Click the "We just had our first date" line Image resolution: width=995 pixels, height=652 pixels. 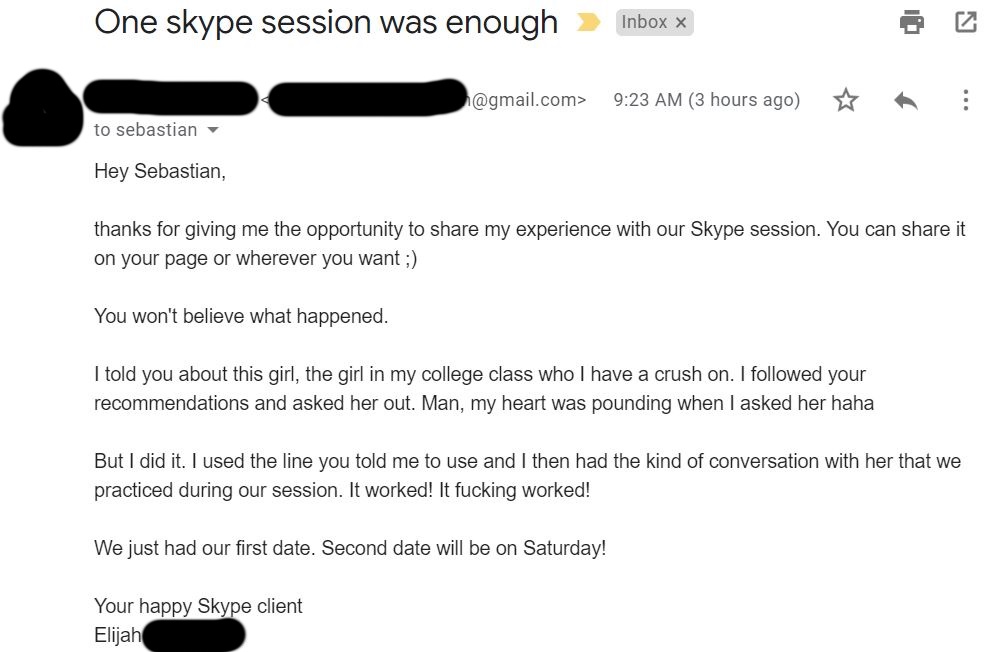click(x=350, y=549)
